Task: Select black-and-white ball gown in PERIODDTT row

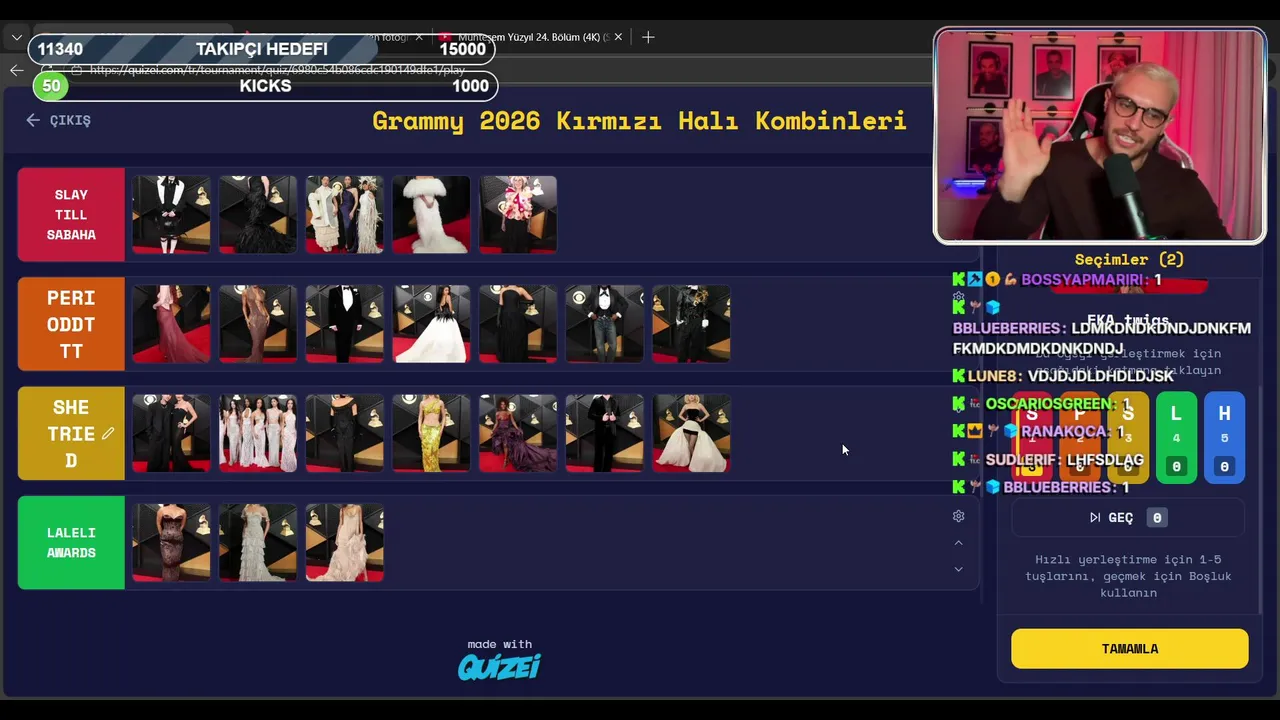Action: [x=431, y=324]
